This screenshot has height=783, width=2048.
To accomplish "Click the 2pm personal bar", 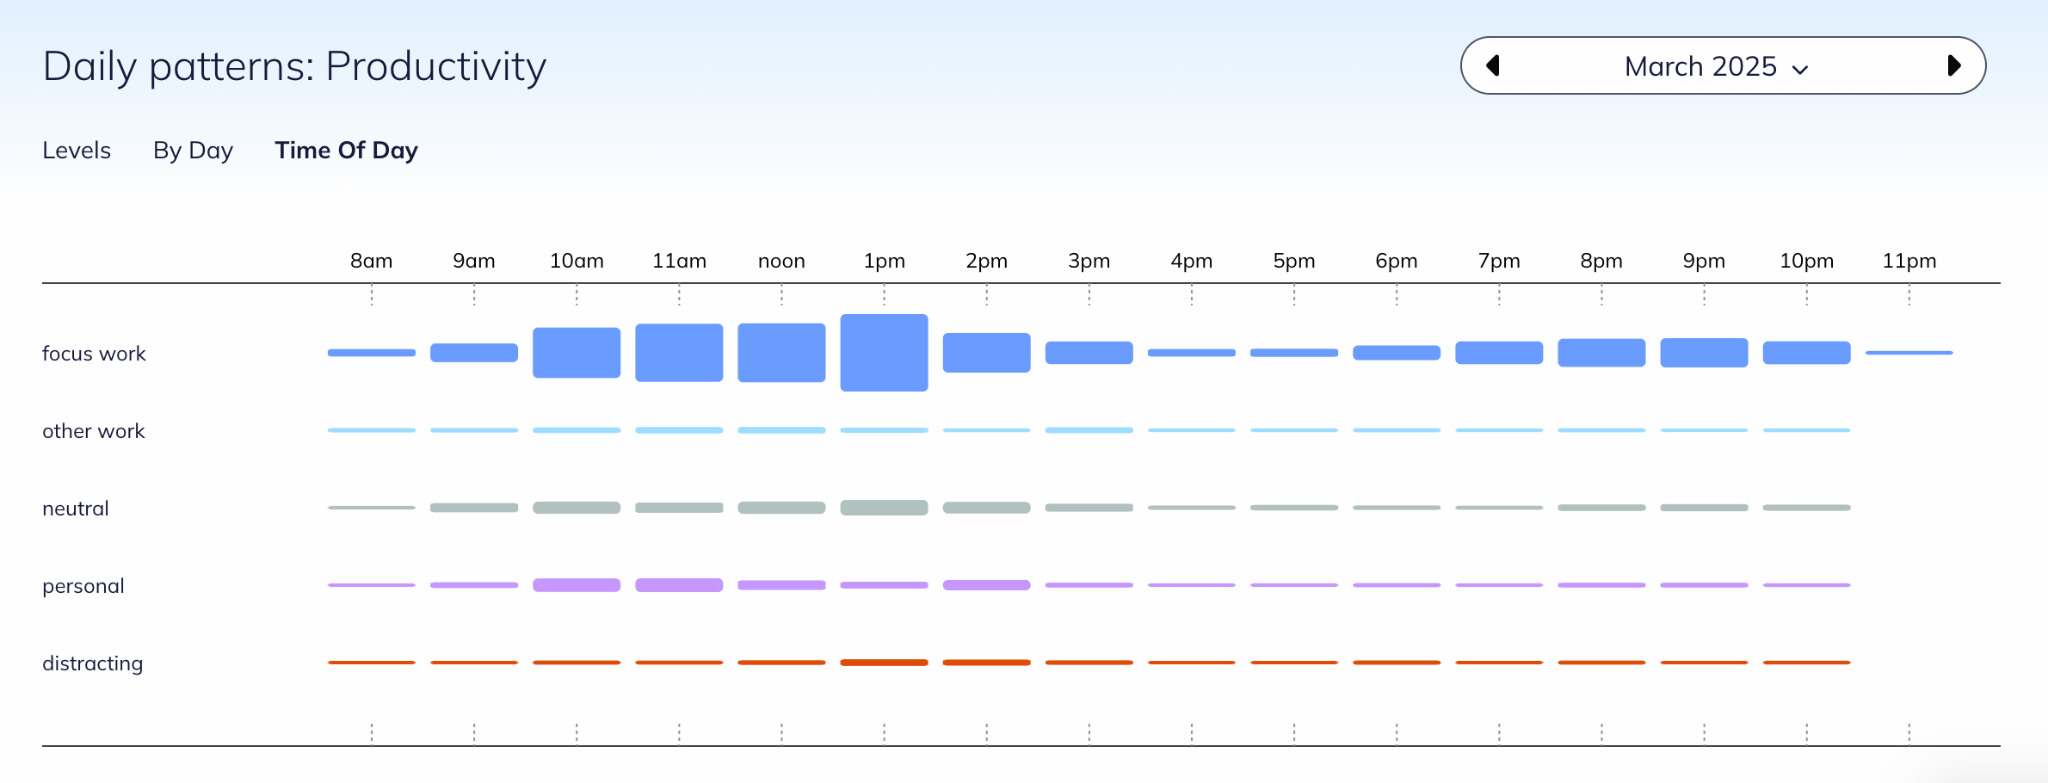I will 986,585.
